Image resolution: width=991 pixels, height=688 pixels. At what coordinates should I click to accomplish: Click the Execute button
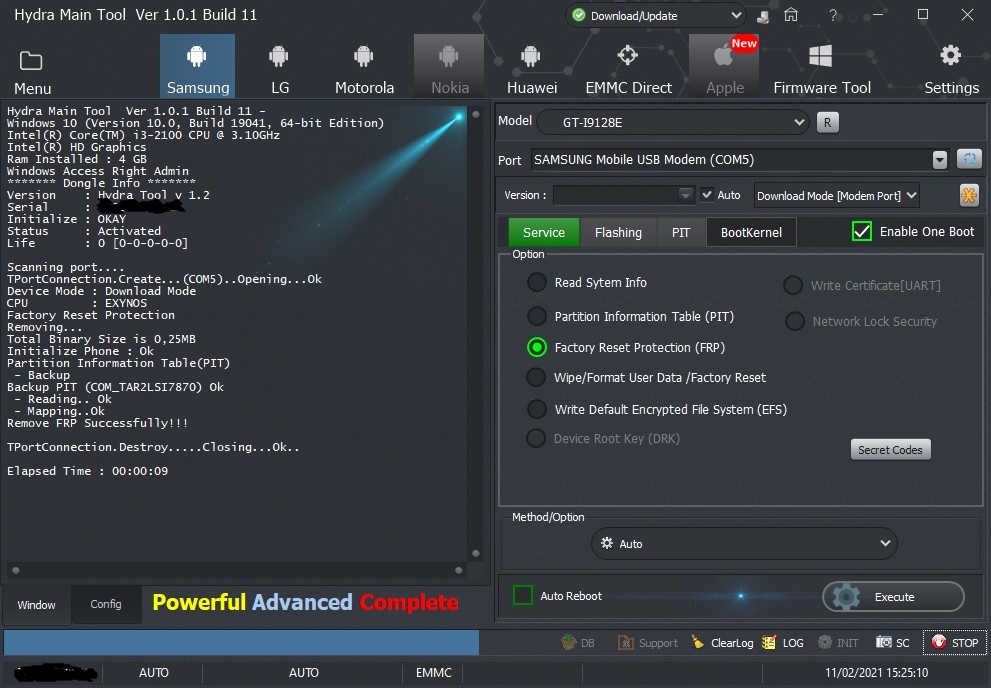pos(893,596)
